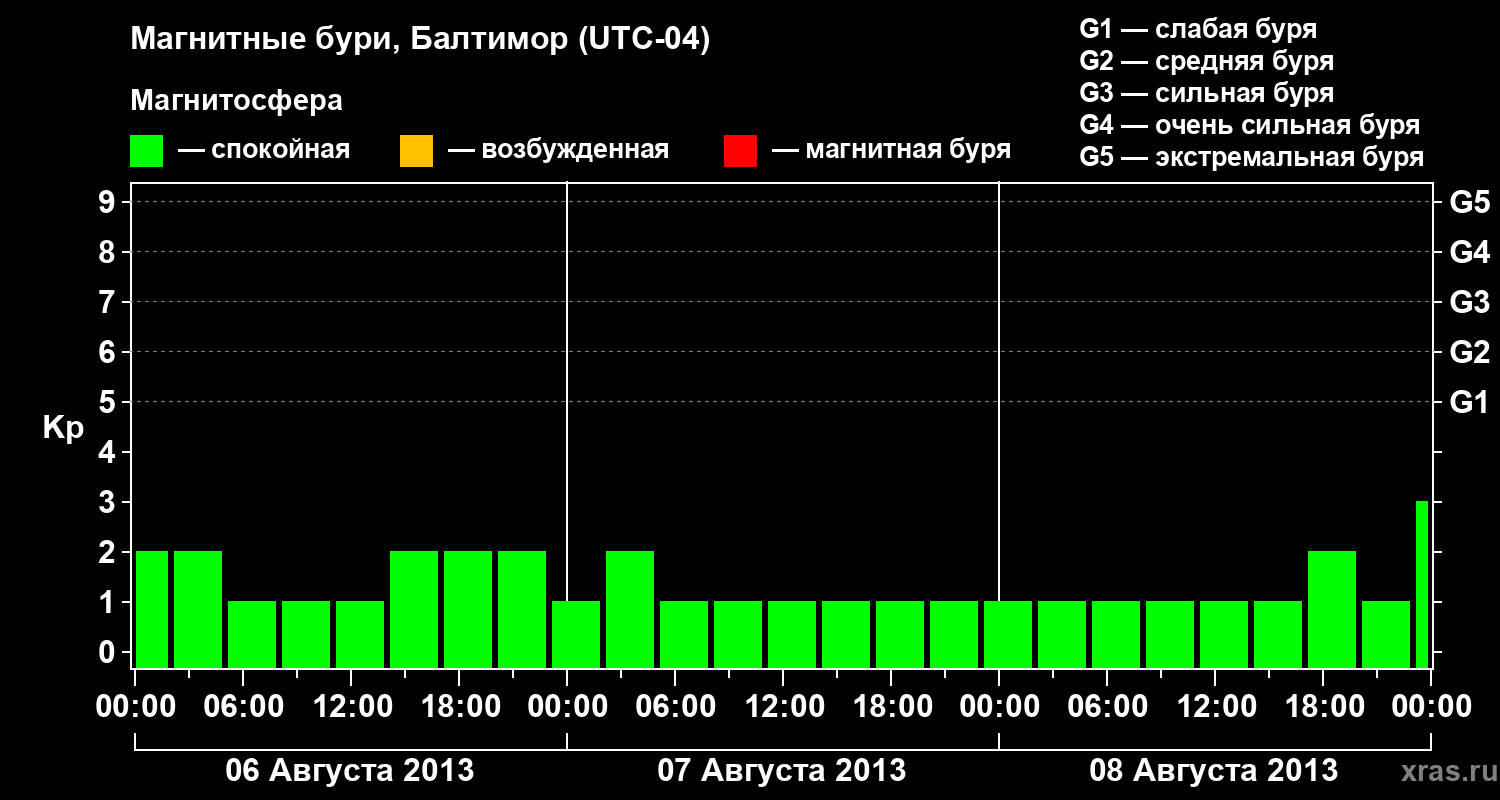Image resolution: width=1500 pixels, height=800 pixels.
Task: Click legend line 'G2 — средняя буря'
Action: pyautogui.click(x=1207, y=61)
